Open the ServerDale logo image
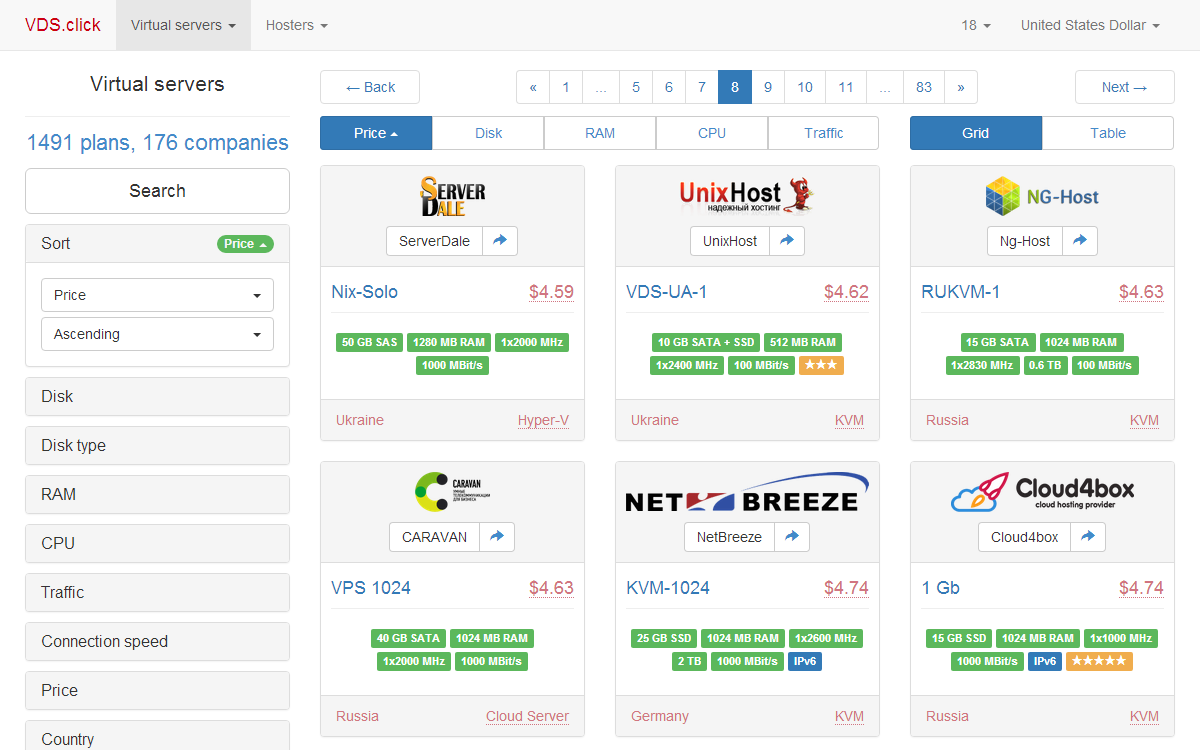The image size is (1200, 750). 452,196
